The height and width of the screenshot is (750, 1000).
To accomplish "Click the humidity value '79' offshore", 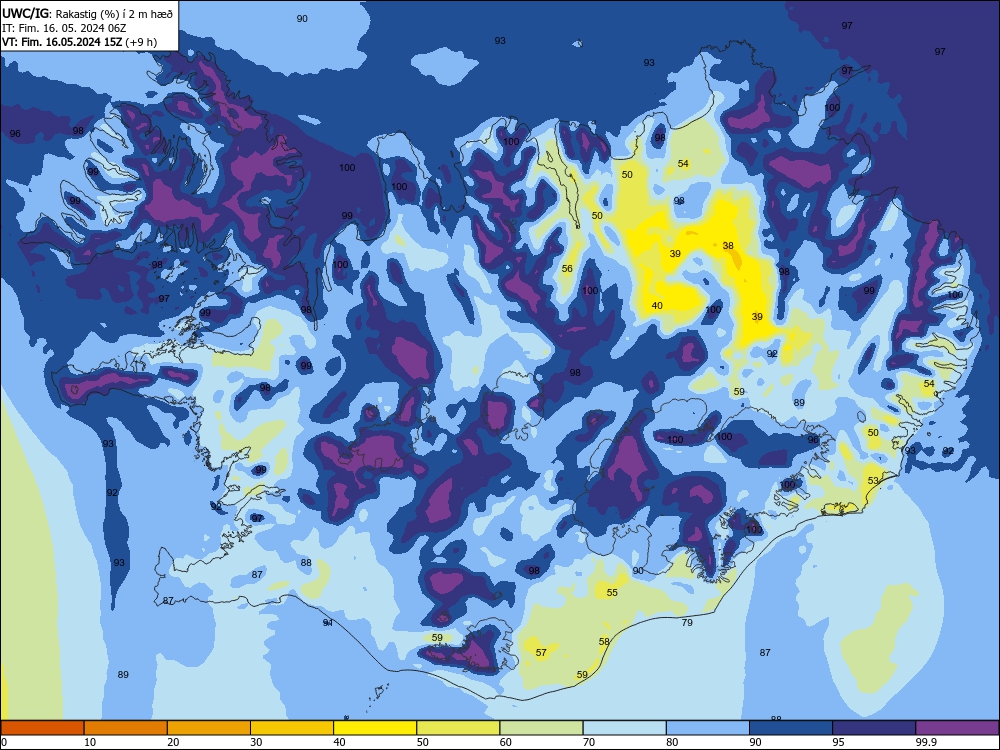I will coord(687,622).
